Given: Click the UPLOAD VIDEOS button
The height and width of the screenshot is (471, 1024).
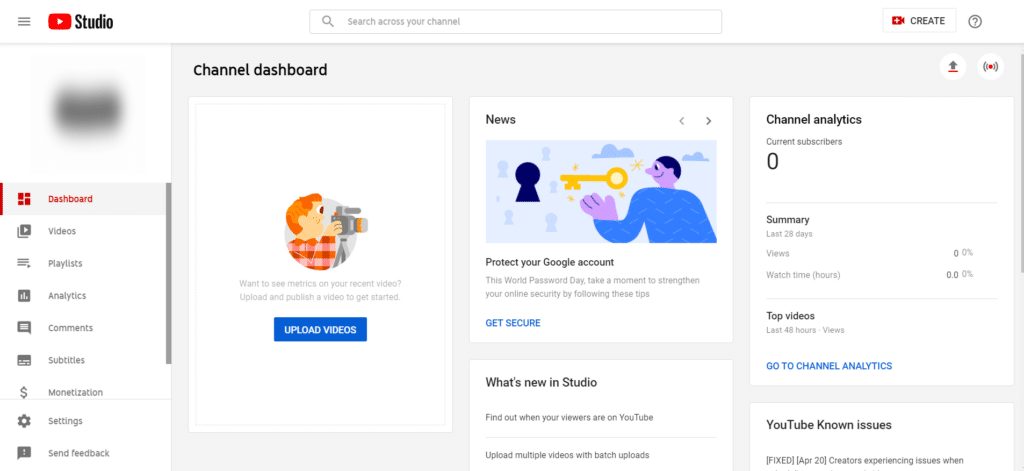Looking at the screenshot, I should [320, 330].
